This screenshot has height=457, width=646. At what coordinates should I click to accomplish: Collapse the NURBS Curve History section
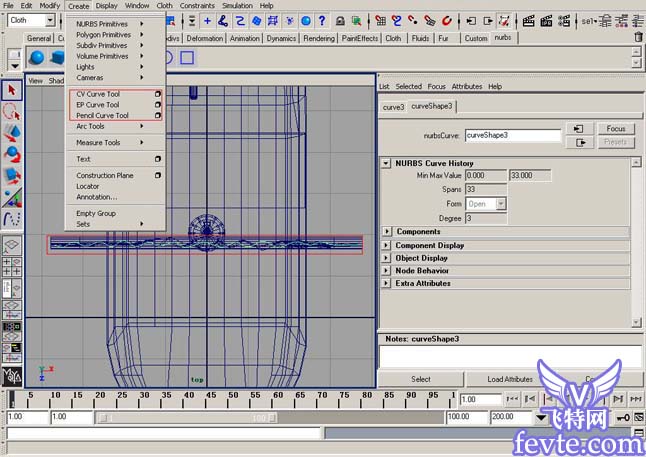click(386, 163)
